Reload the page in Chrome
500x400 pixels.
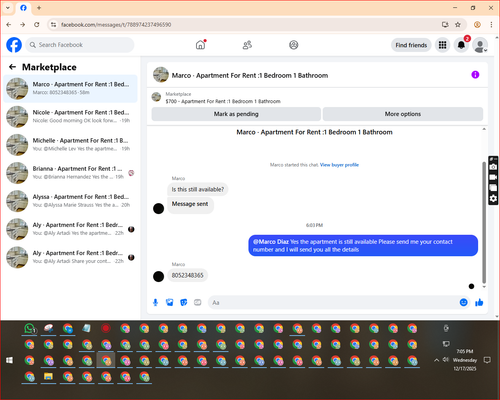click(x=37, y=24)
